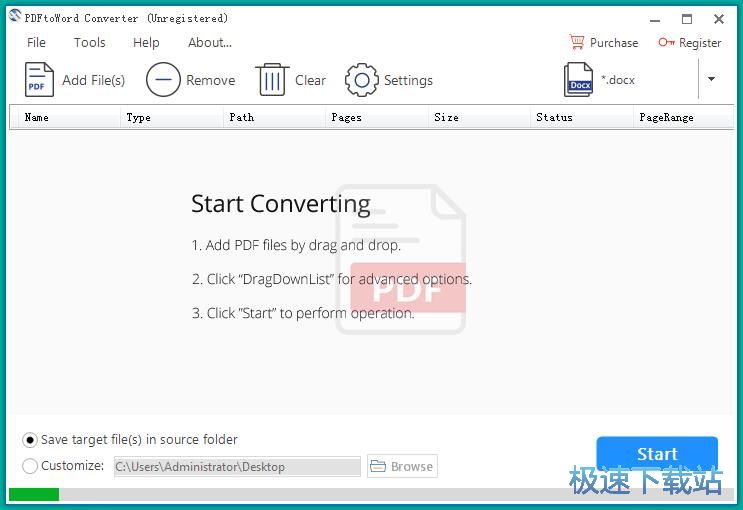Sort by the Size column header
This screenshot has width=743, height=510.
click(479, 117)
